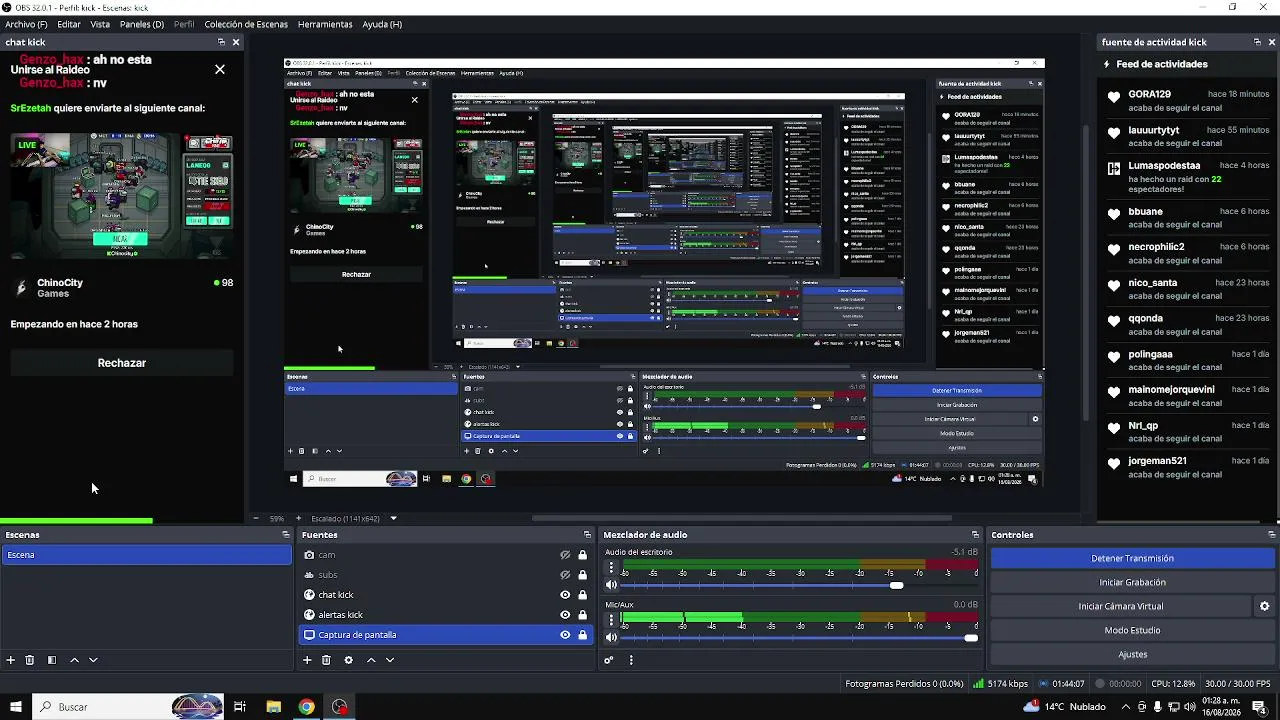This screenshot has height=720, width=1280.
Task: Zoom in the preview with plus
Action: pyautogui.click(x=297, y=518)
